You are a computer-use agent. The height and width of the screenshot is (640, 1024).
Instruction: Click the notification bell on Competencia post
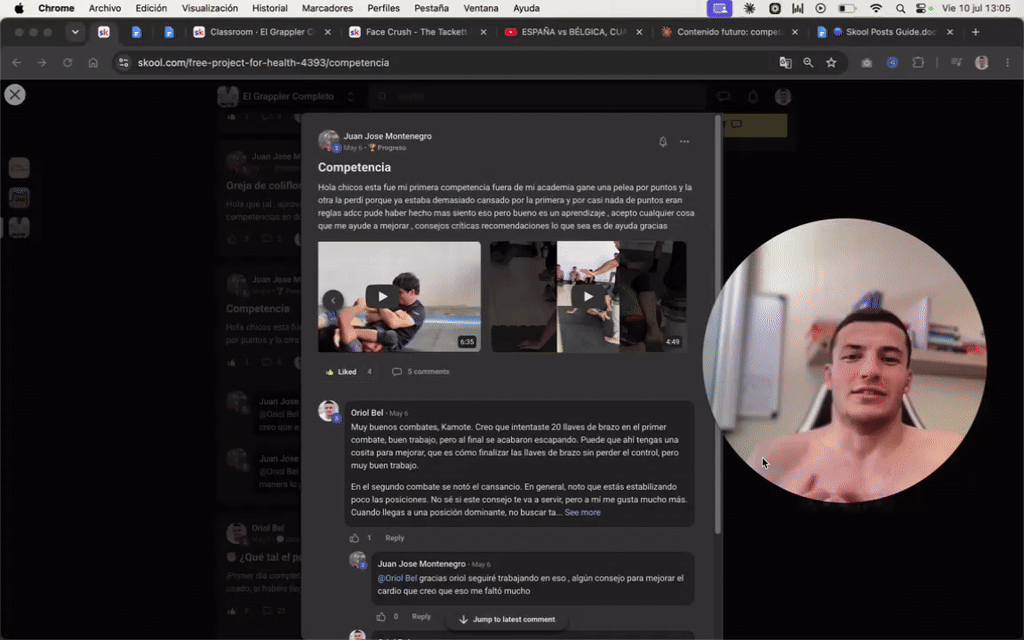[x=663, y=142]
